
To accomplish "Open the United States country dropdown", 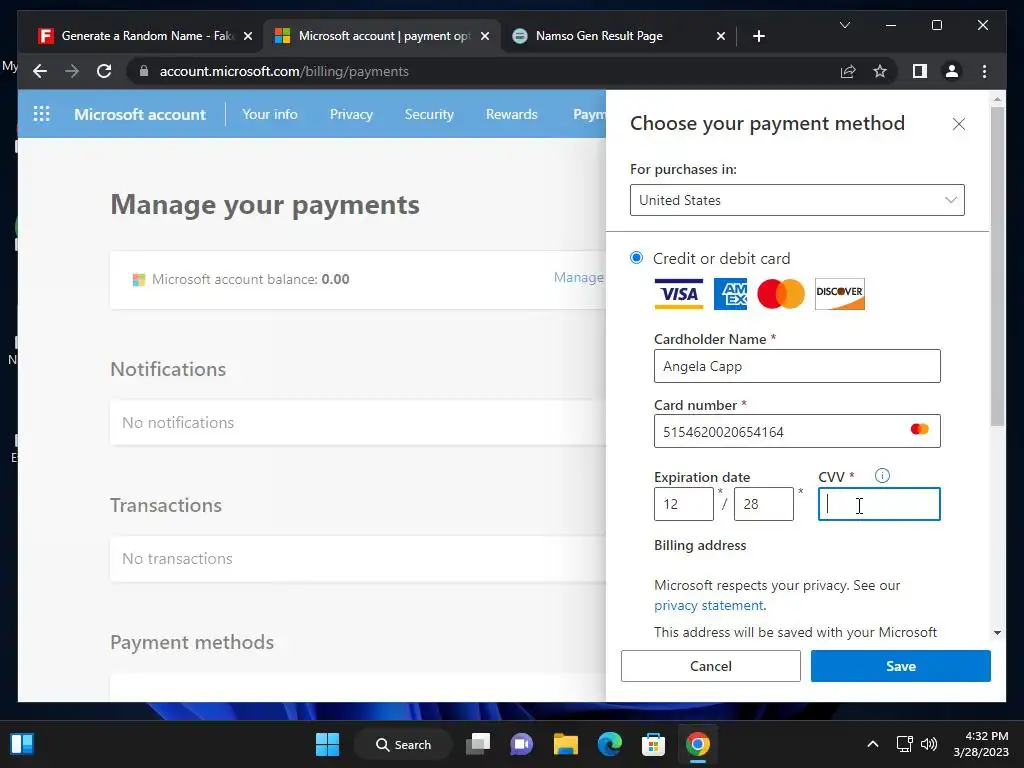I will pyautogui.click(x=797, y=200).
